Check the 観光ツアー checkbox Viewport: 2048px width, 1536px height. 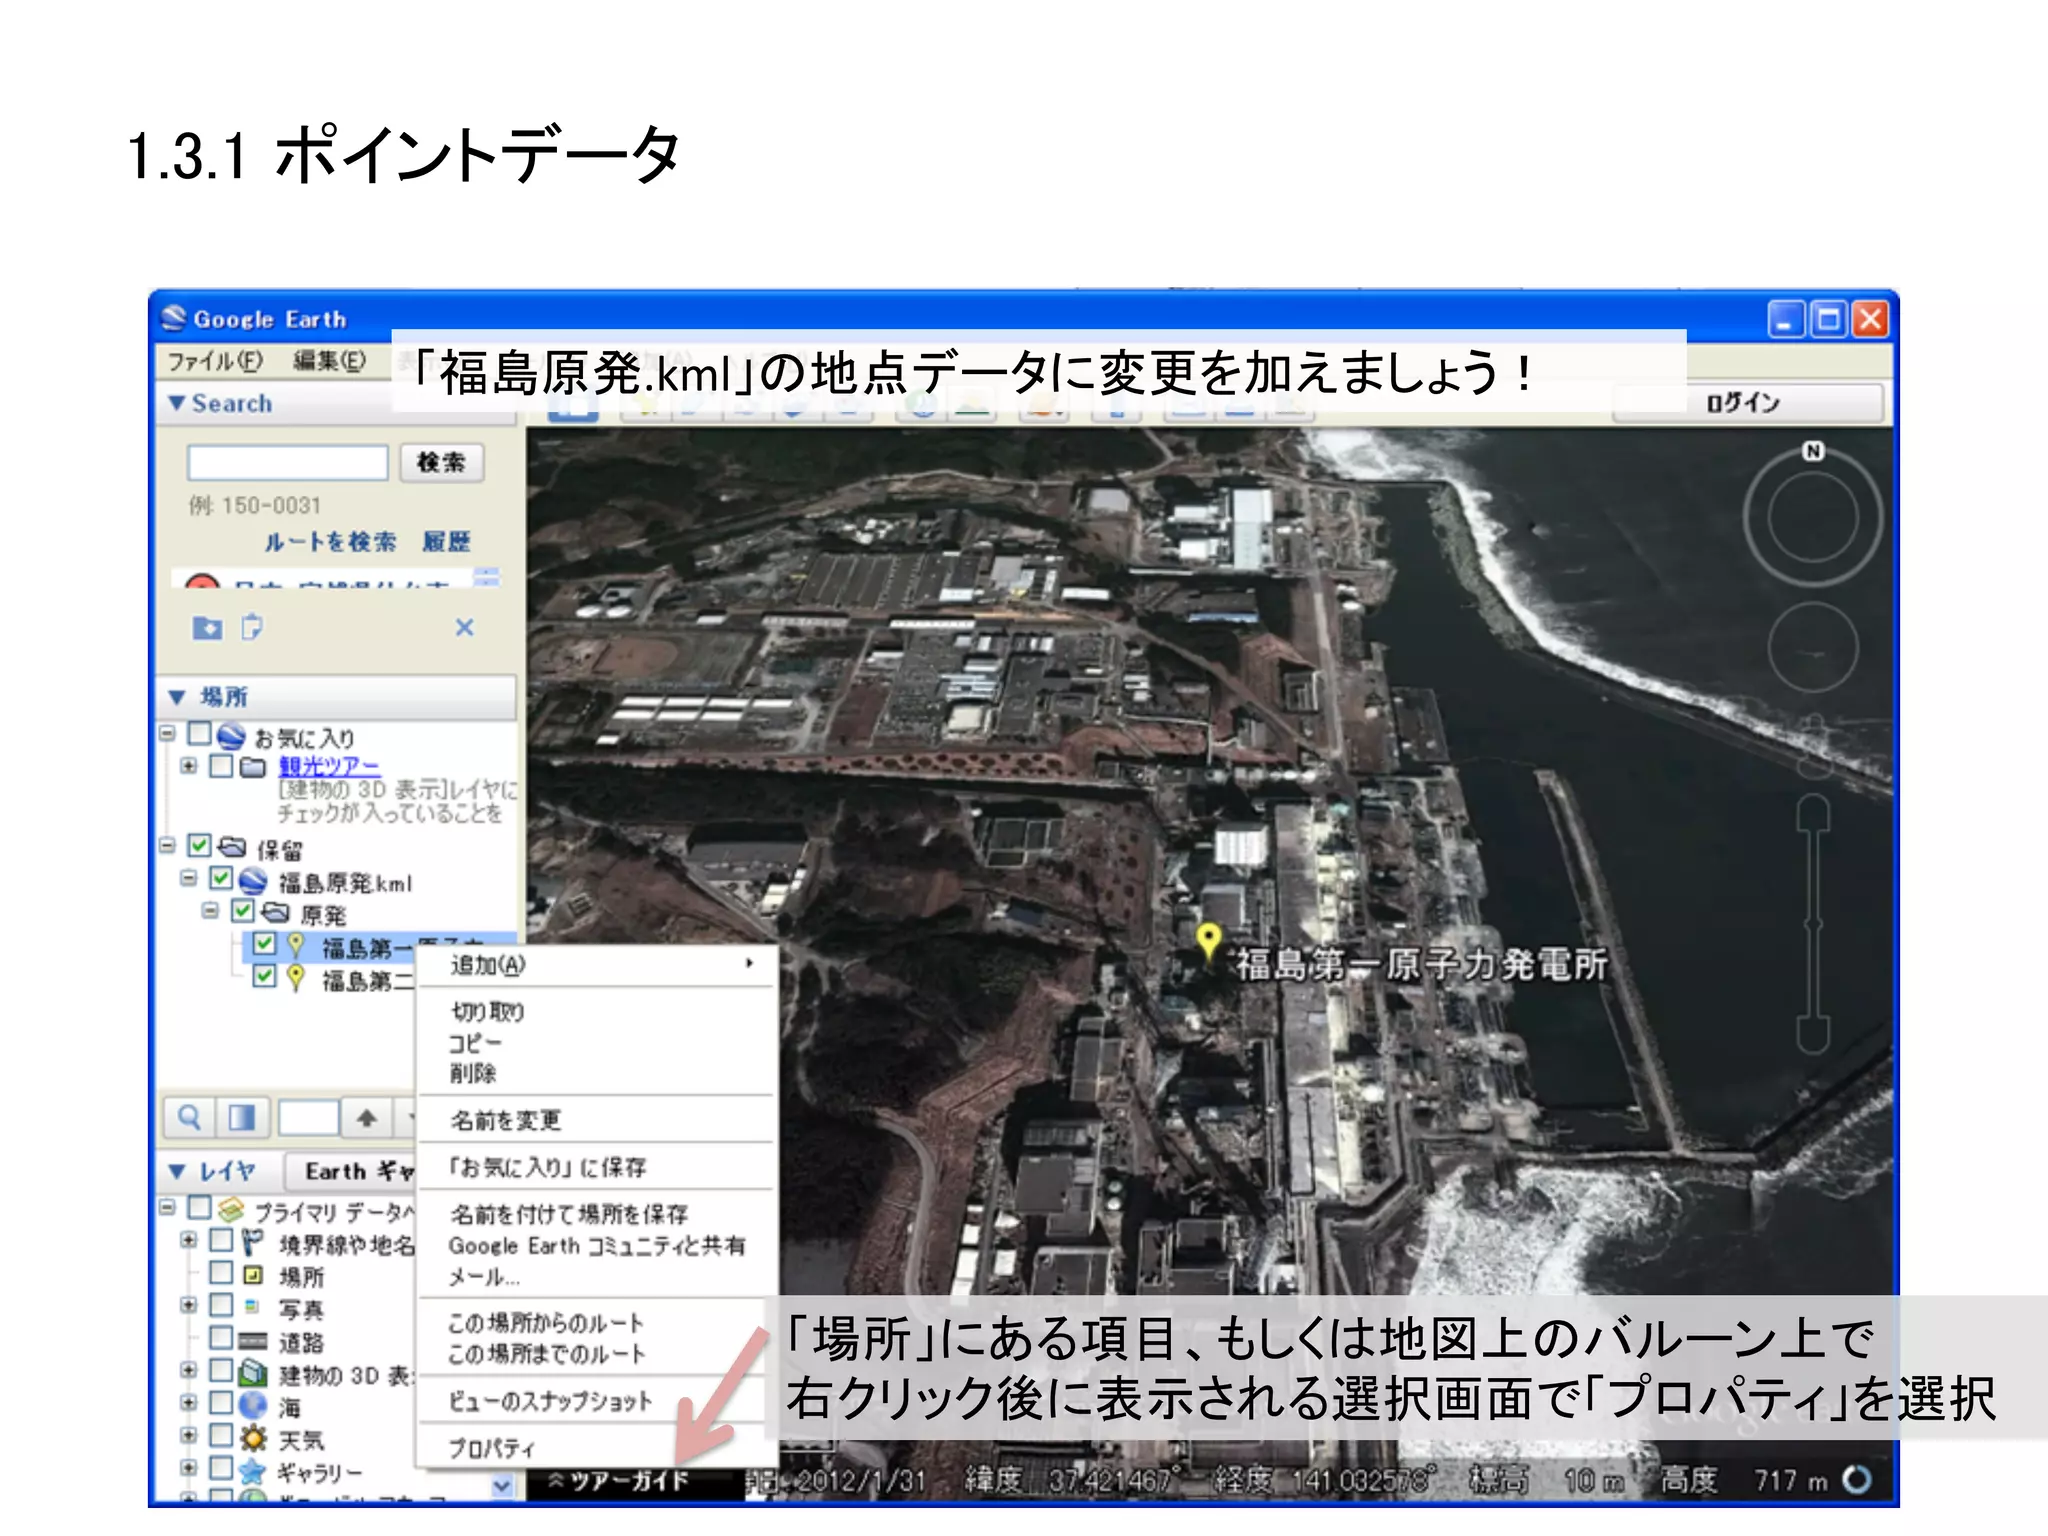pos(221,766)
